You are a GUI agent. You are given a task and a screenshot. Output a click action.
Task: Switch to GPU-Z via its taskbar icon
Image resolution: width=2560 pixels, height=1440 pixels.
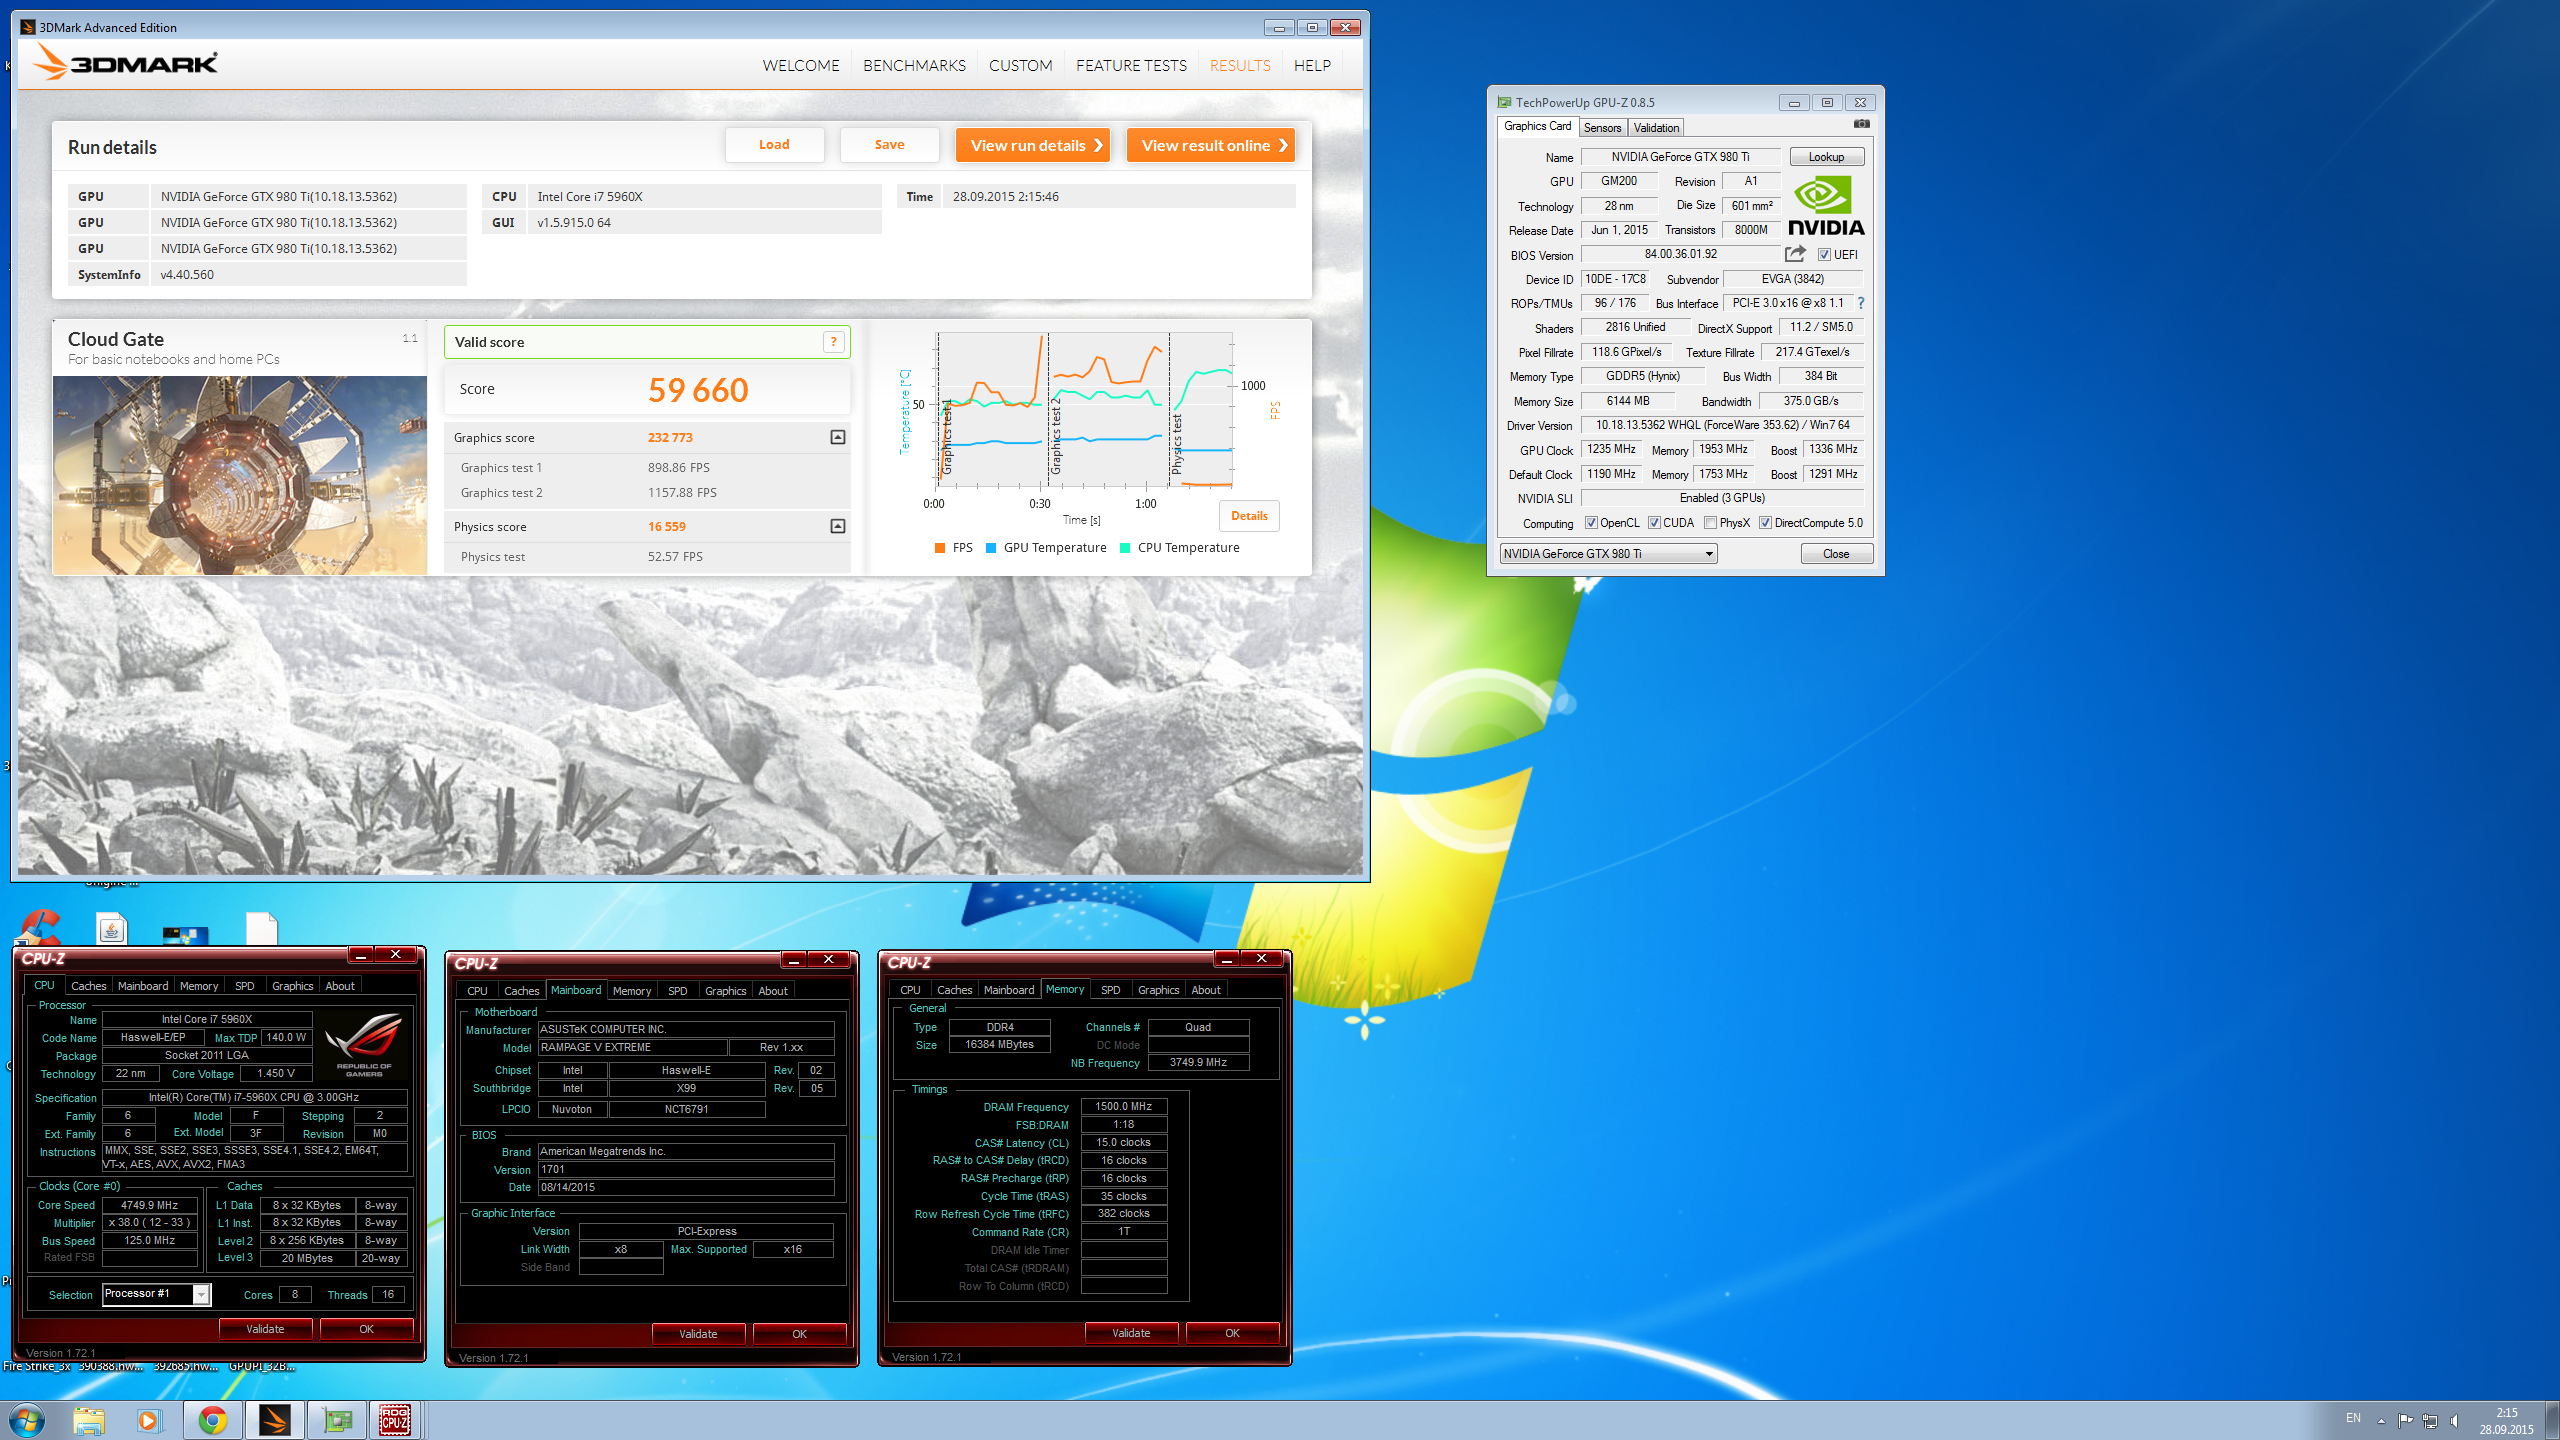pyautogui.click(x=337, y=1420)
